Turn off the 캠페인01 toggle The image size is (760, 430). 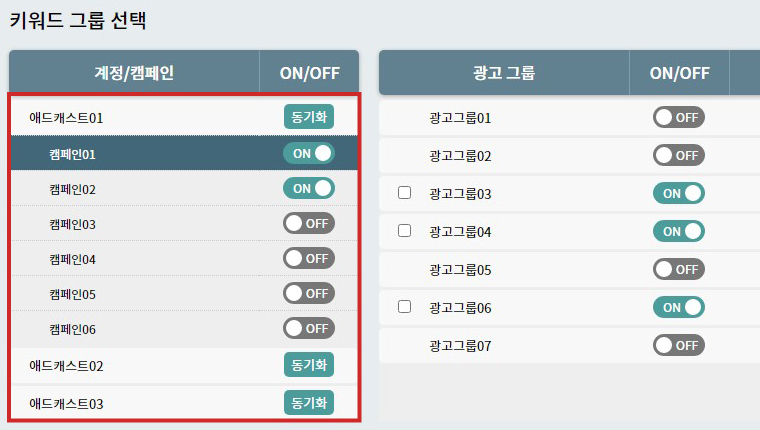click(x=308, y=153)
